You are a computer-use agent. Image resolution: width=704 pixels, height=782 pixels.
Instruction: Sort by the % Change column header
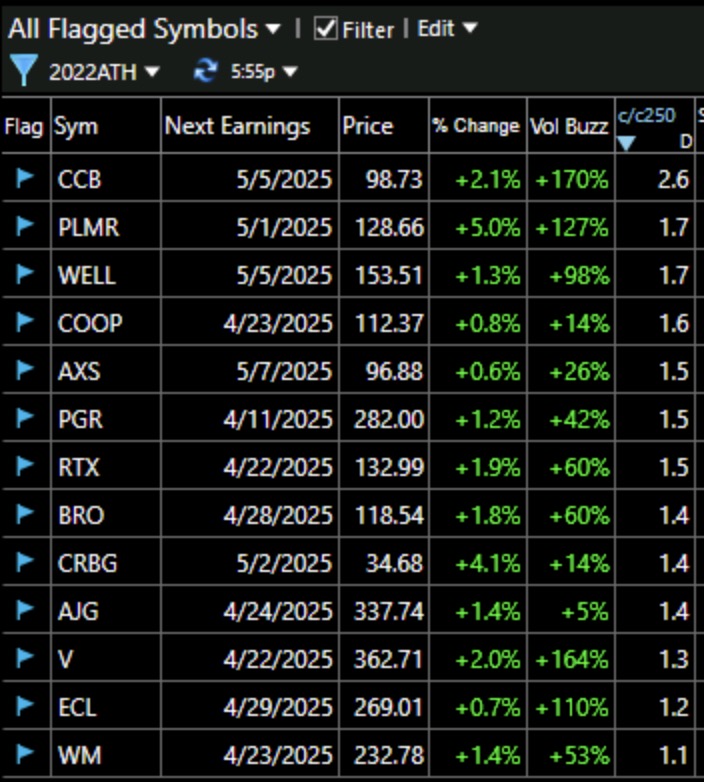(476, 126)
